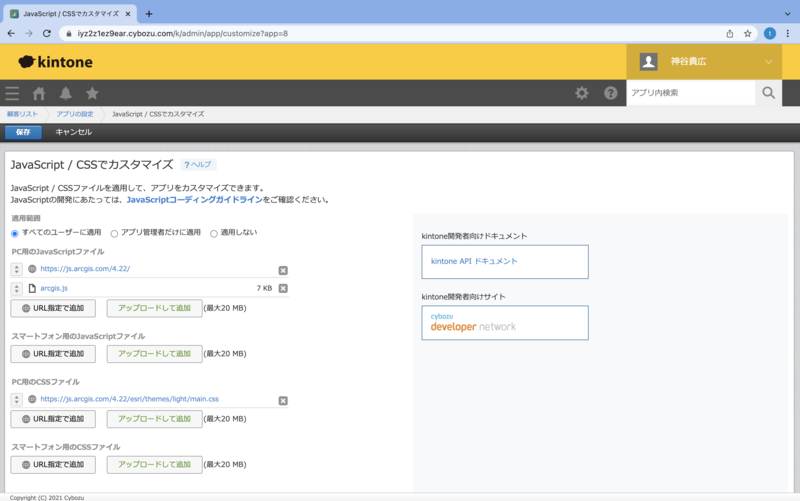Open favorites star icon in toolbar
The image size is (800, 501).
pyautogui.click(x=92, y=93)
